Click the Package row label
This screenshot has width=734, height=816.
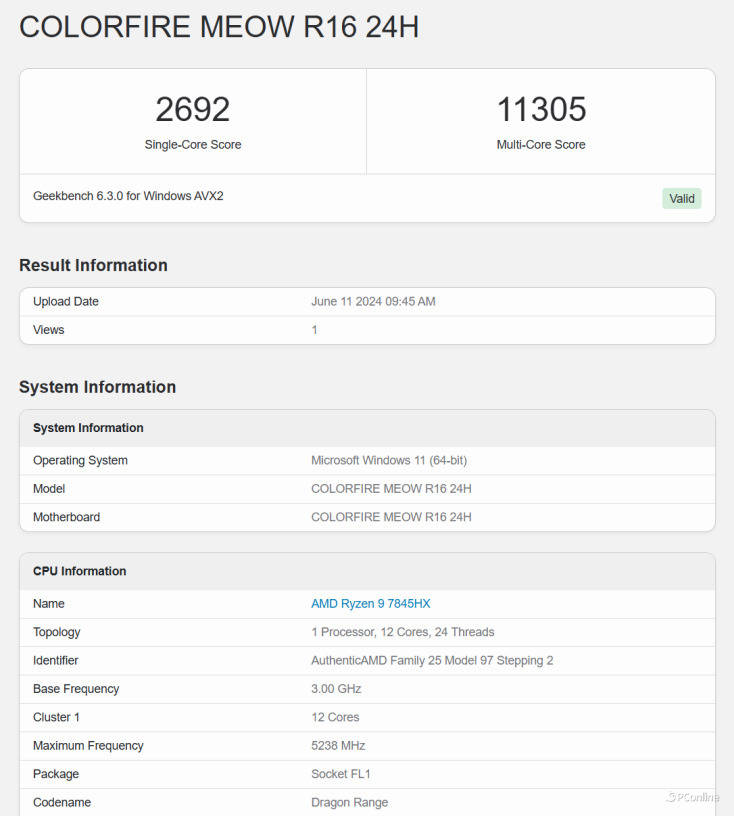56,774
